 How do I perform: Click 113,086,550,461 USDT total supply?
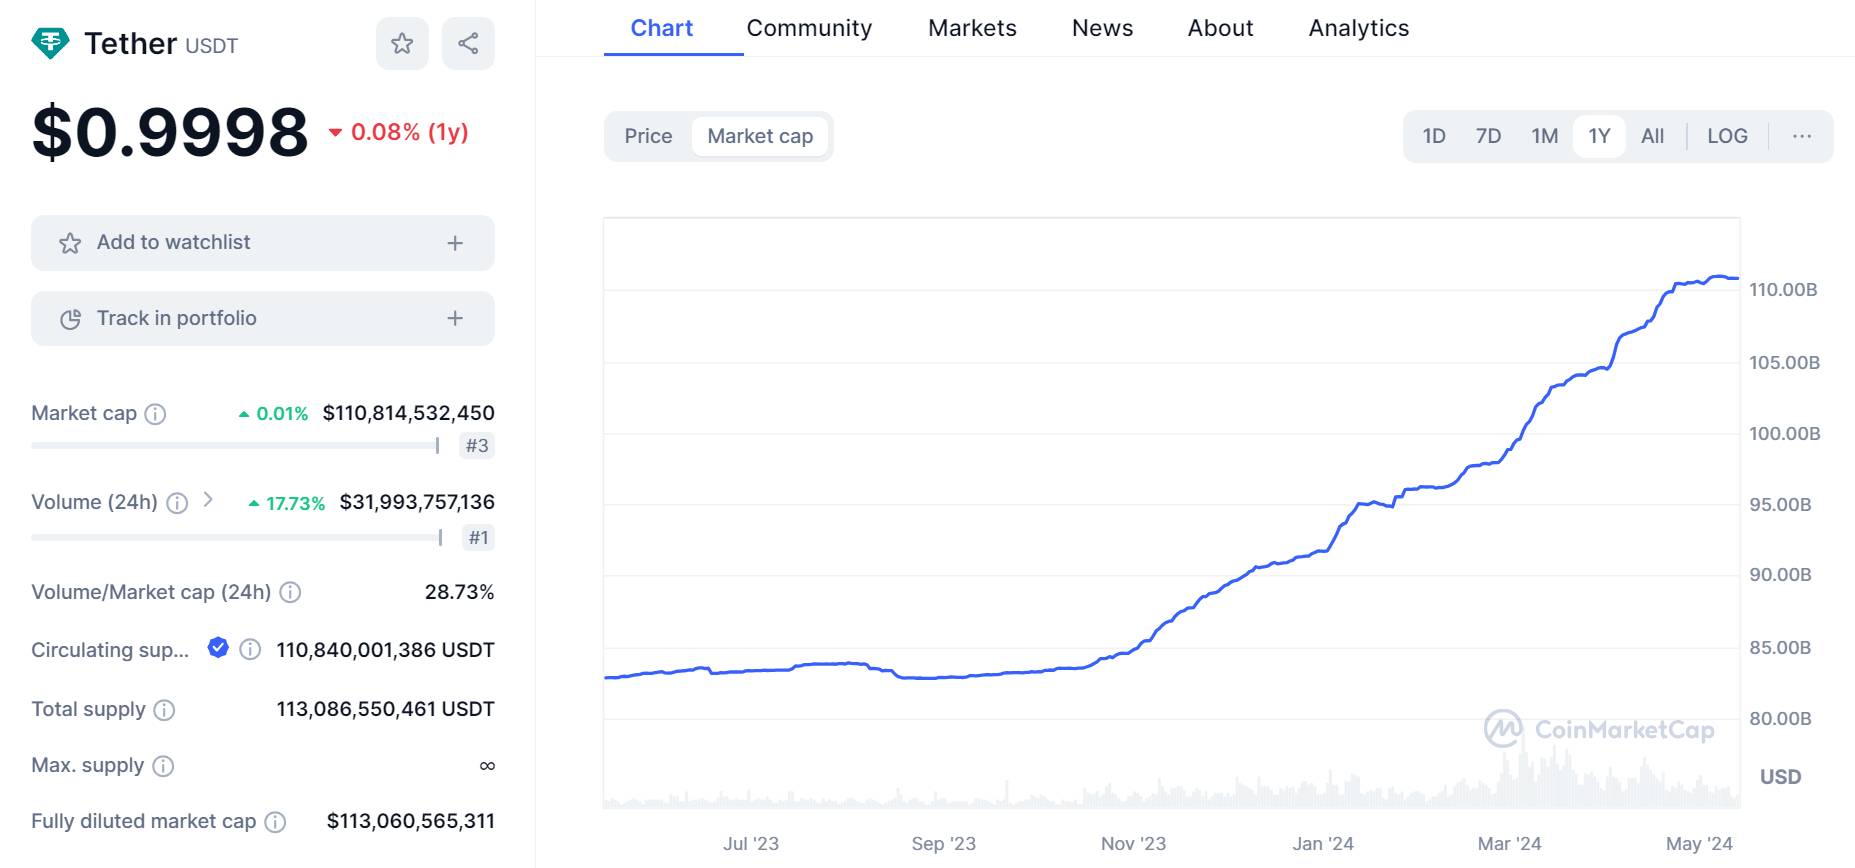(385, 709)
